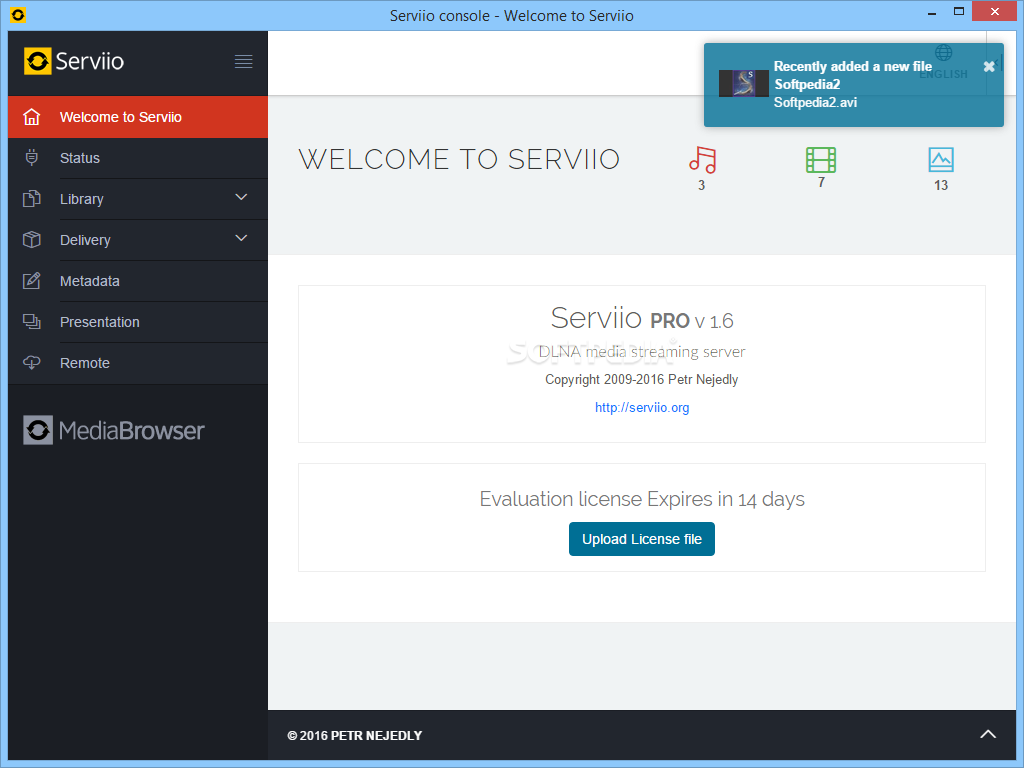Select Welcome to Serviio menu item
Image resolution: width=1024 pixels, height=768 pixels.
[138, 117]
